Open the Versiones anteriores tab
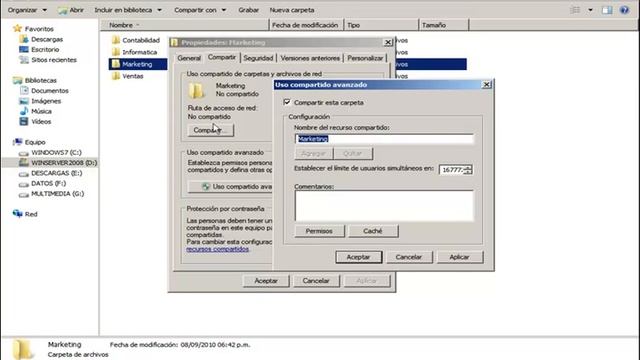The height and width of the screenshot is (360, 640). tap(310, 58)
